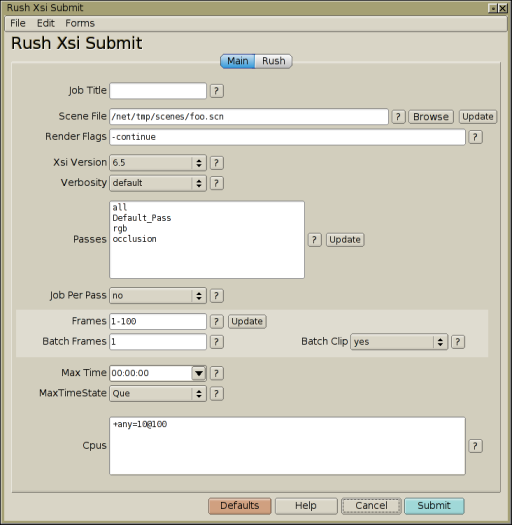Open the Xsi Version dropdown
The image size is (512, 525).
[158, 163]
